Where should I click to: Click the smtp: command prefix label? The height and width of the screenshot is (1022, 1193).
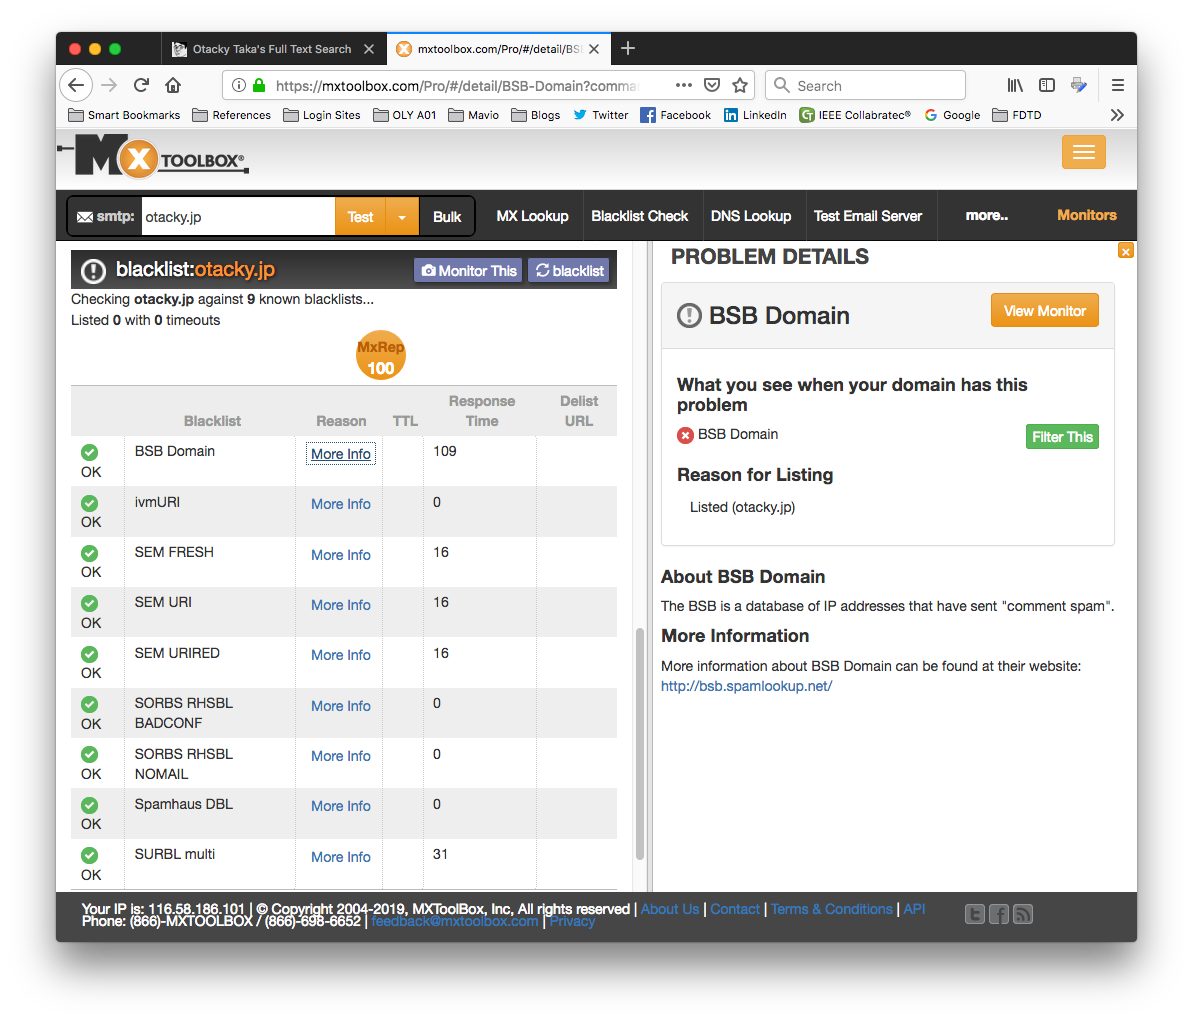(x=106, y=217)
